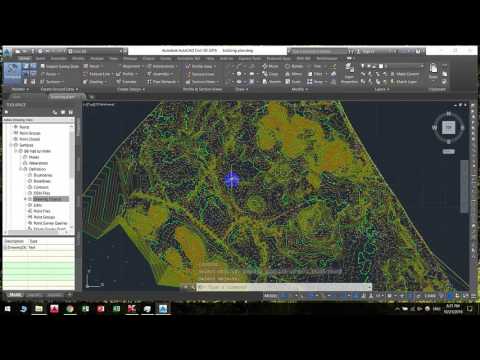Select the Watersheds item in the tree

click(x=38, y=163)
